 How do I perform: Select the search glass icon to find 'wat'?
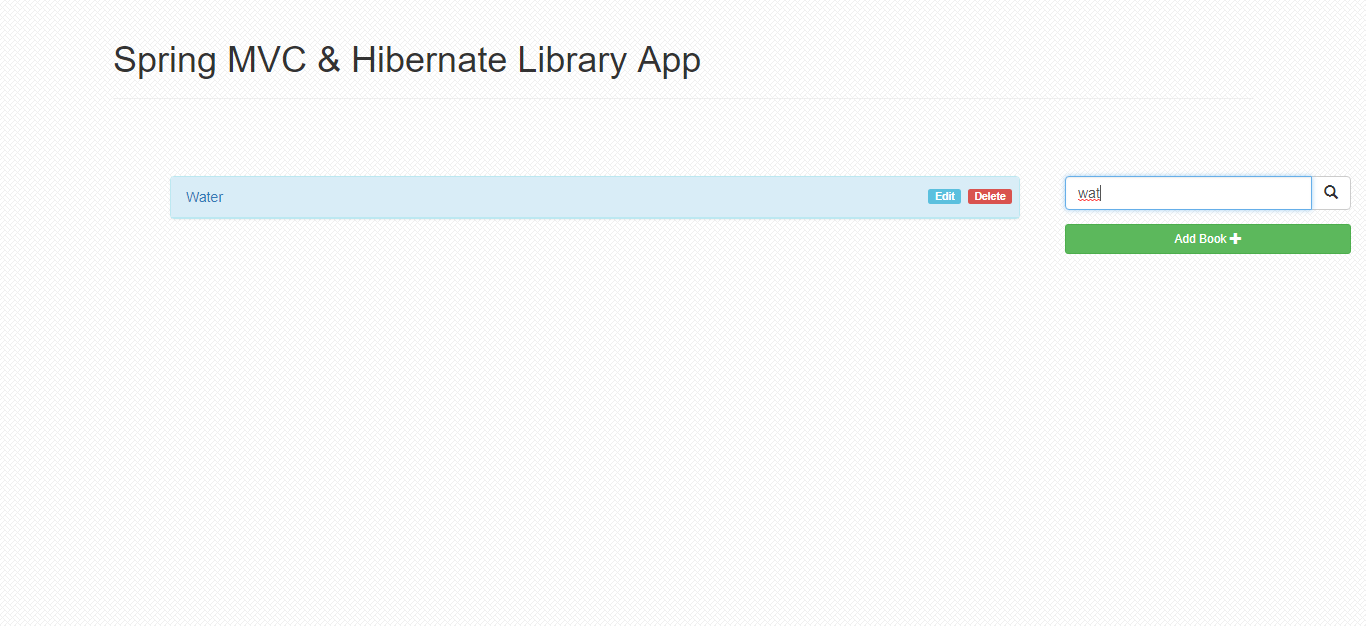pos(1331,192)
